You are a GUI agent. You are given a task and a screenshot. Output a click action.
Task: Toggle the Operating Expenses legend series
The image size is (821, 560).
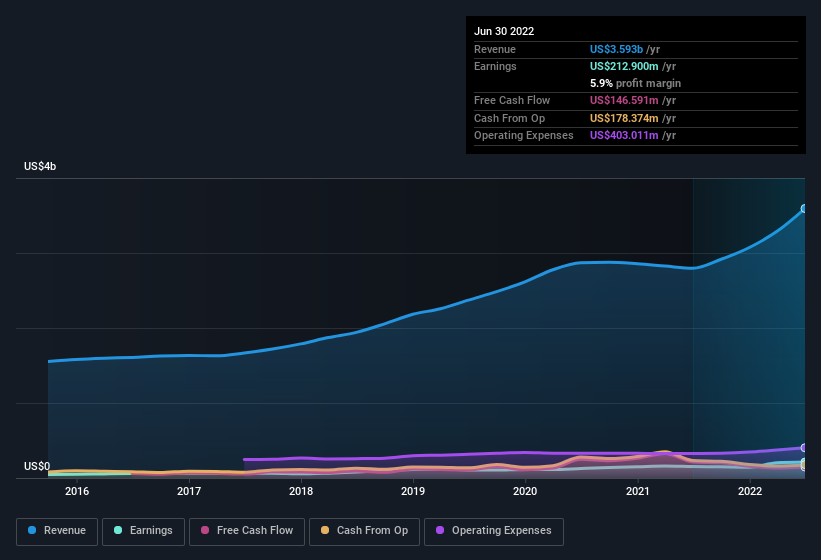[x=494, y=531]
